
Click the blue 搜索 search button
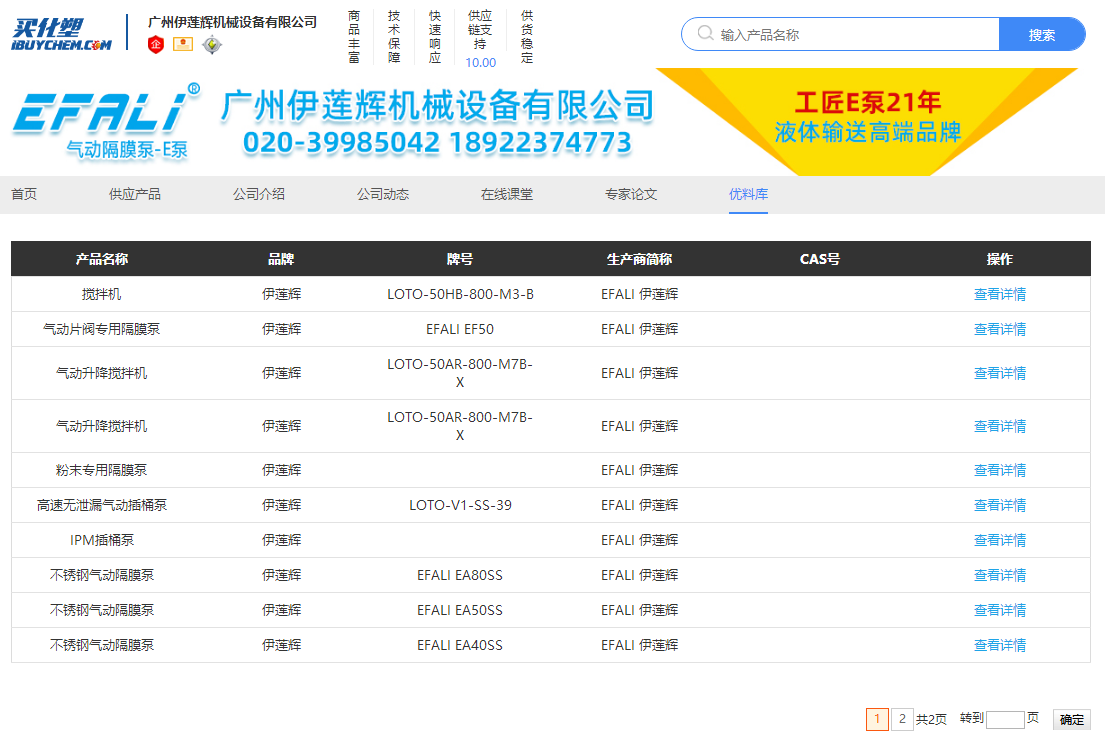tap(1042, 35)
